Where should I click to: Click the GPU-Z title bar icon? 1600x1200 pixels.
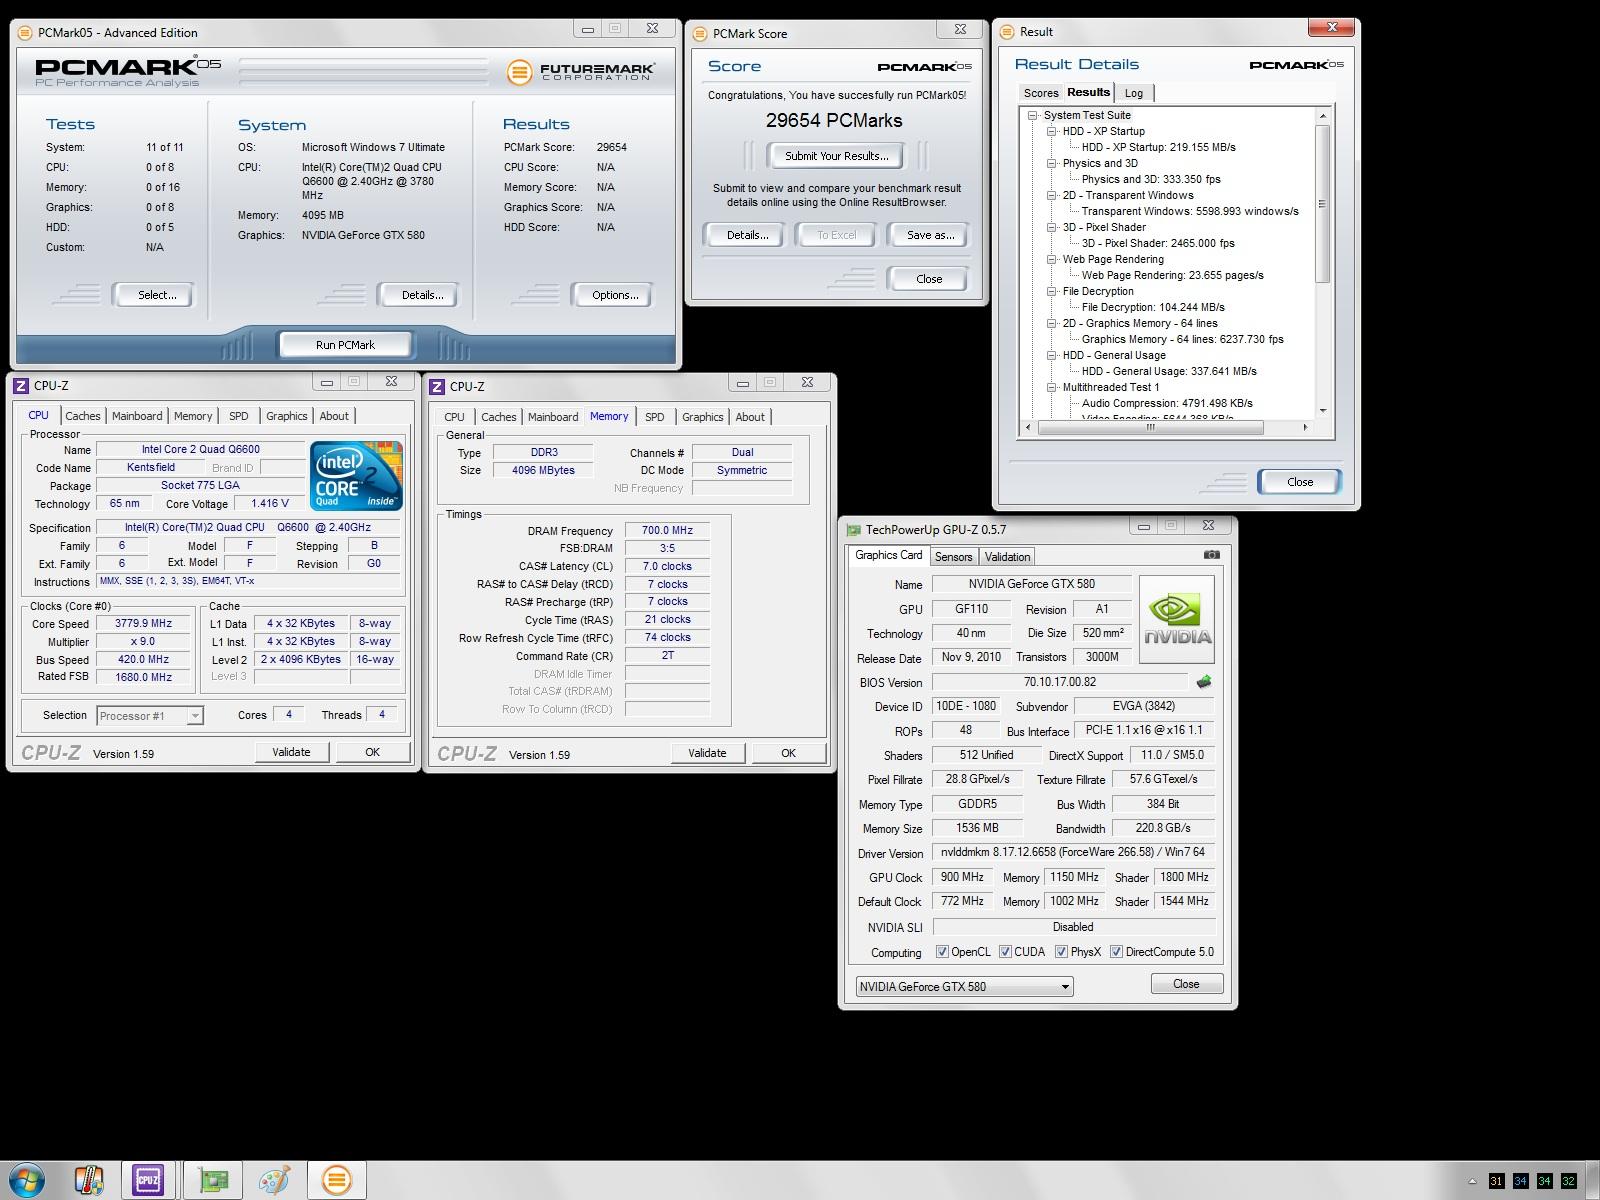point(854,530)
